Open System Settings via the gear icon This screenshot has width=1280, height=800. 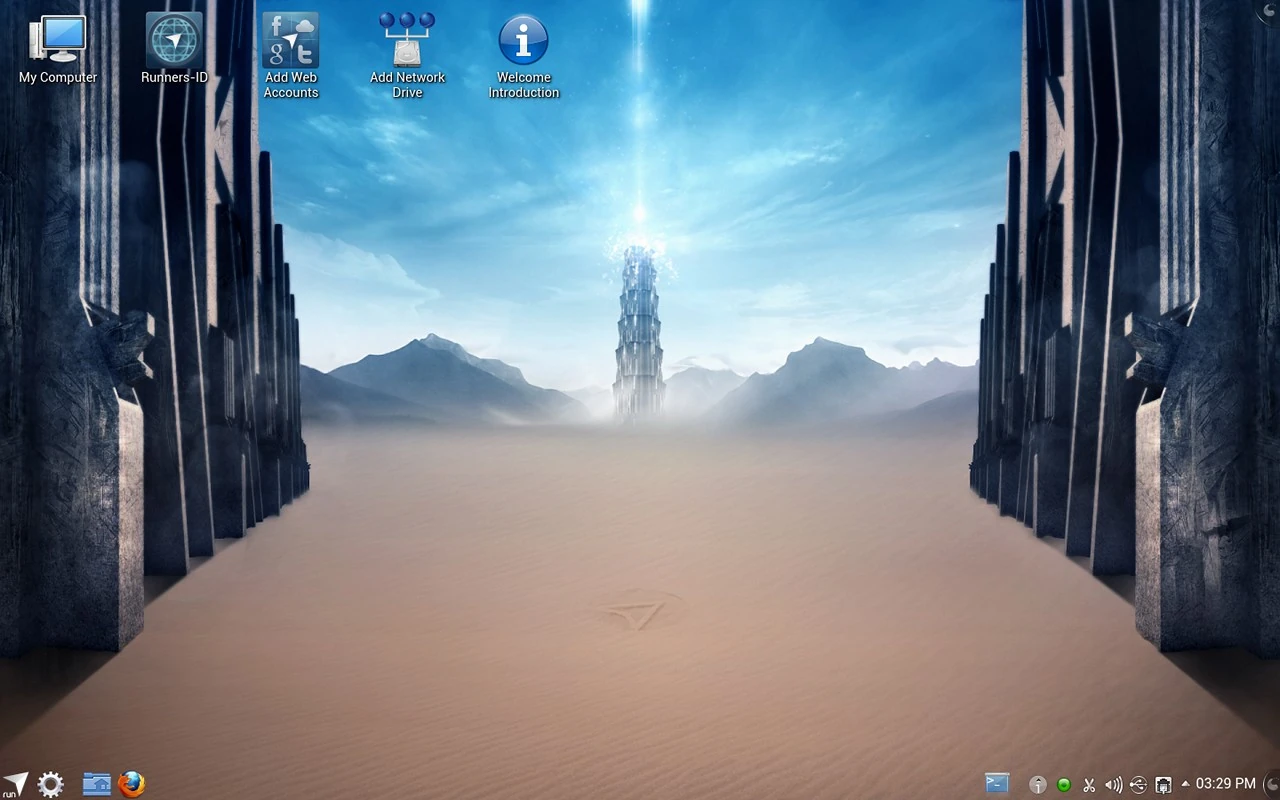click(50, 784)
